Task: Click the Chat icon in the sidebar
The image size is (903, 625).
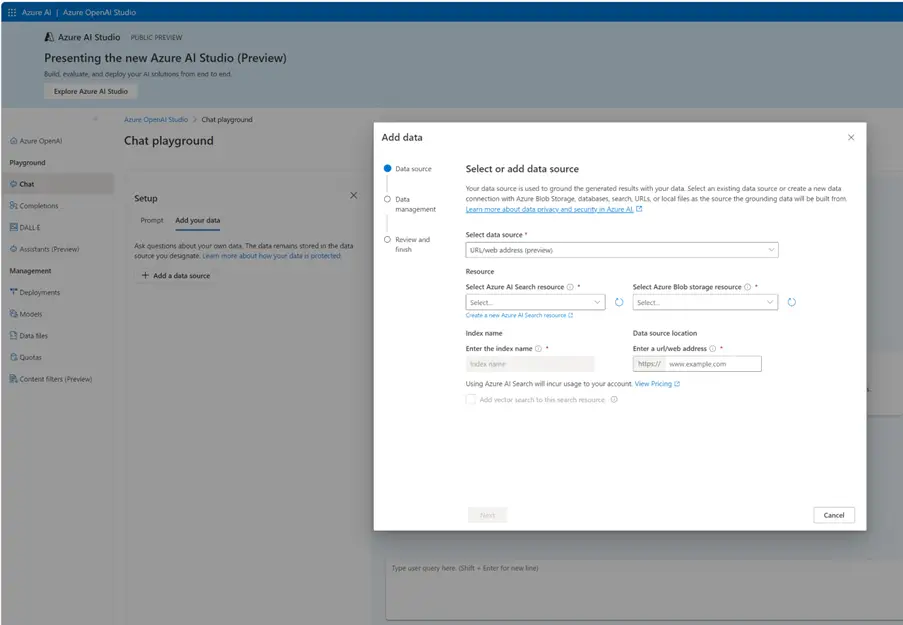Action: 14,184
